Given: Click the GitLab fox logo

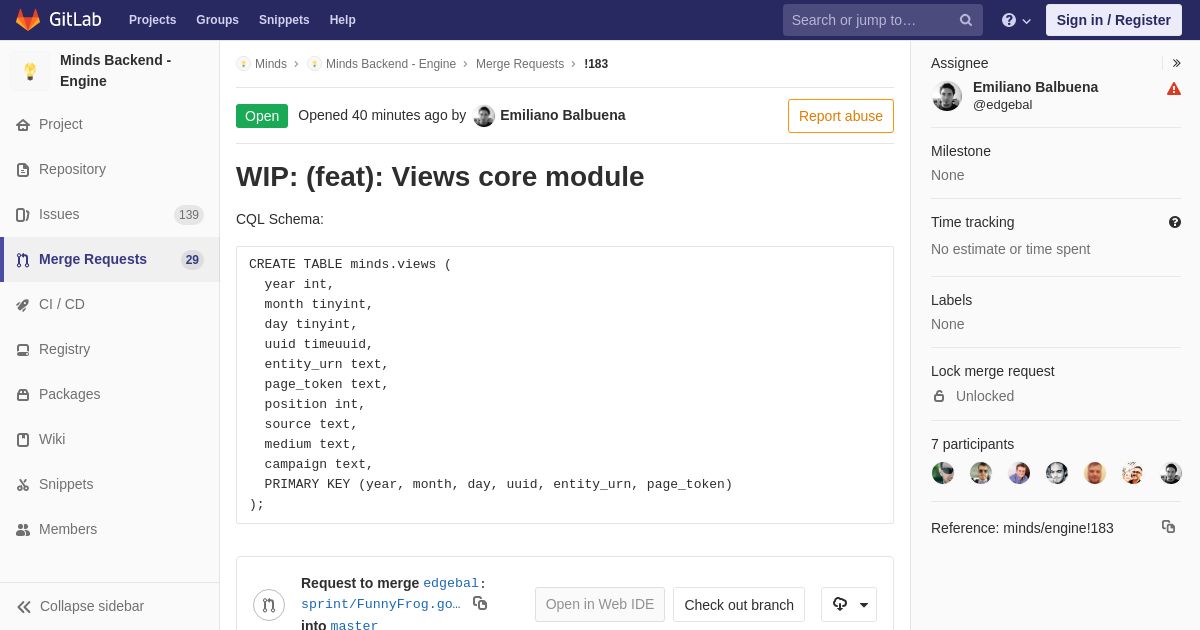Looking at the screenshot, I should coord(28,20).
